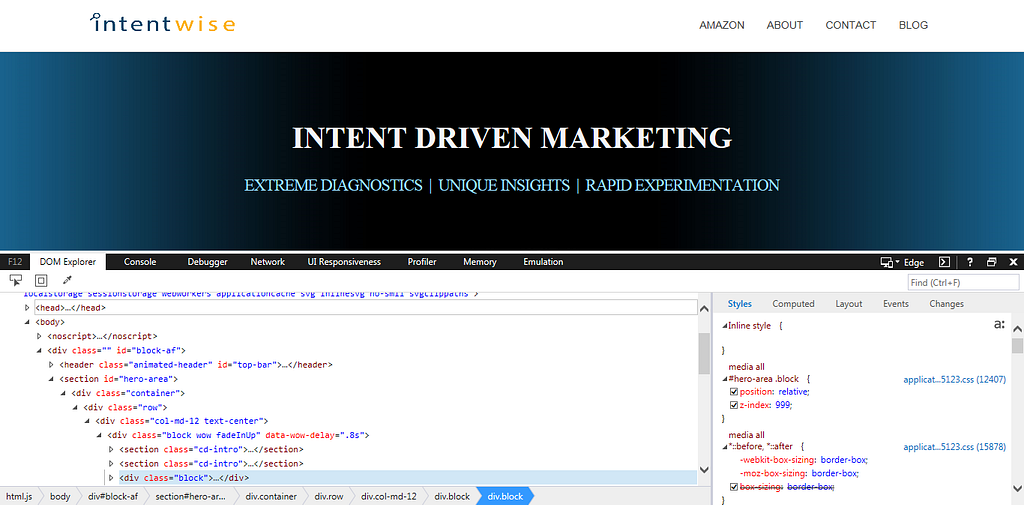Select the color picker eyedropper tool
The image size is (1024, 505).
click(67, 282)
